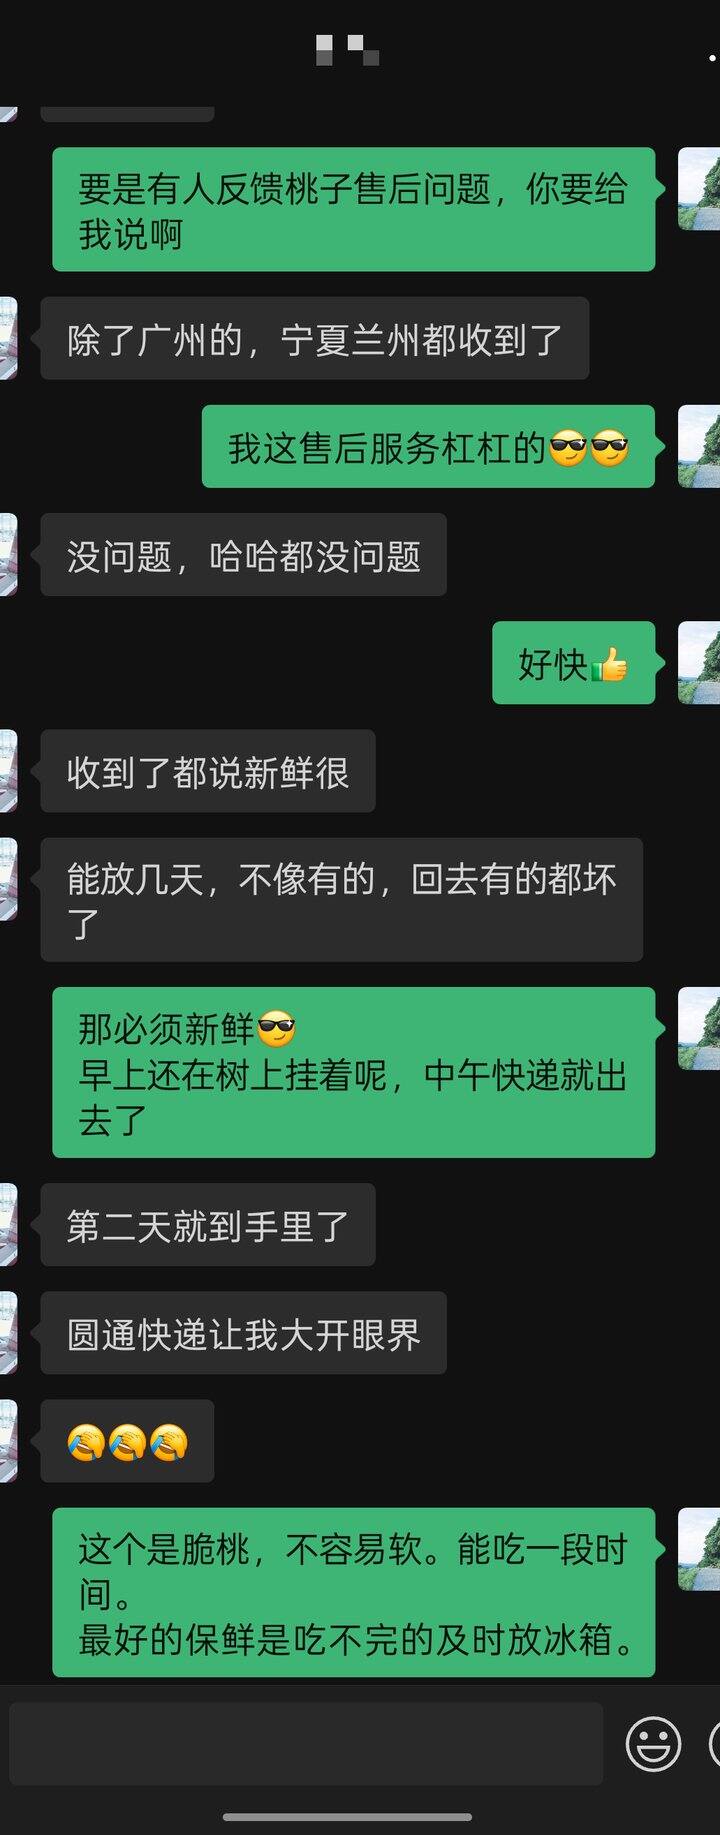Viewport: 720px width, 1835px height.
Task: Open the emoji picker smiley icon
Action: pyautogui.click(x=653, y=1744)
